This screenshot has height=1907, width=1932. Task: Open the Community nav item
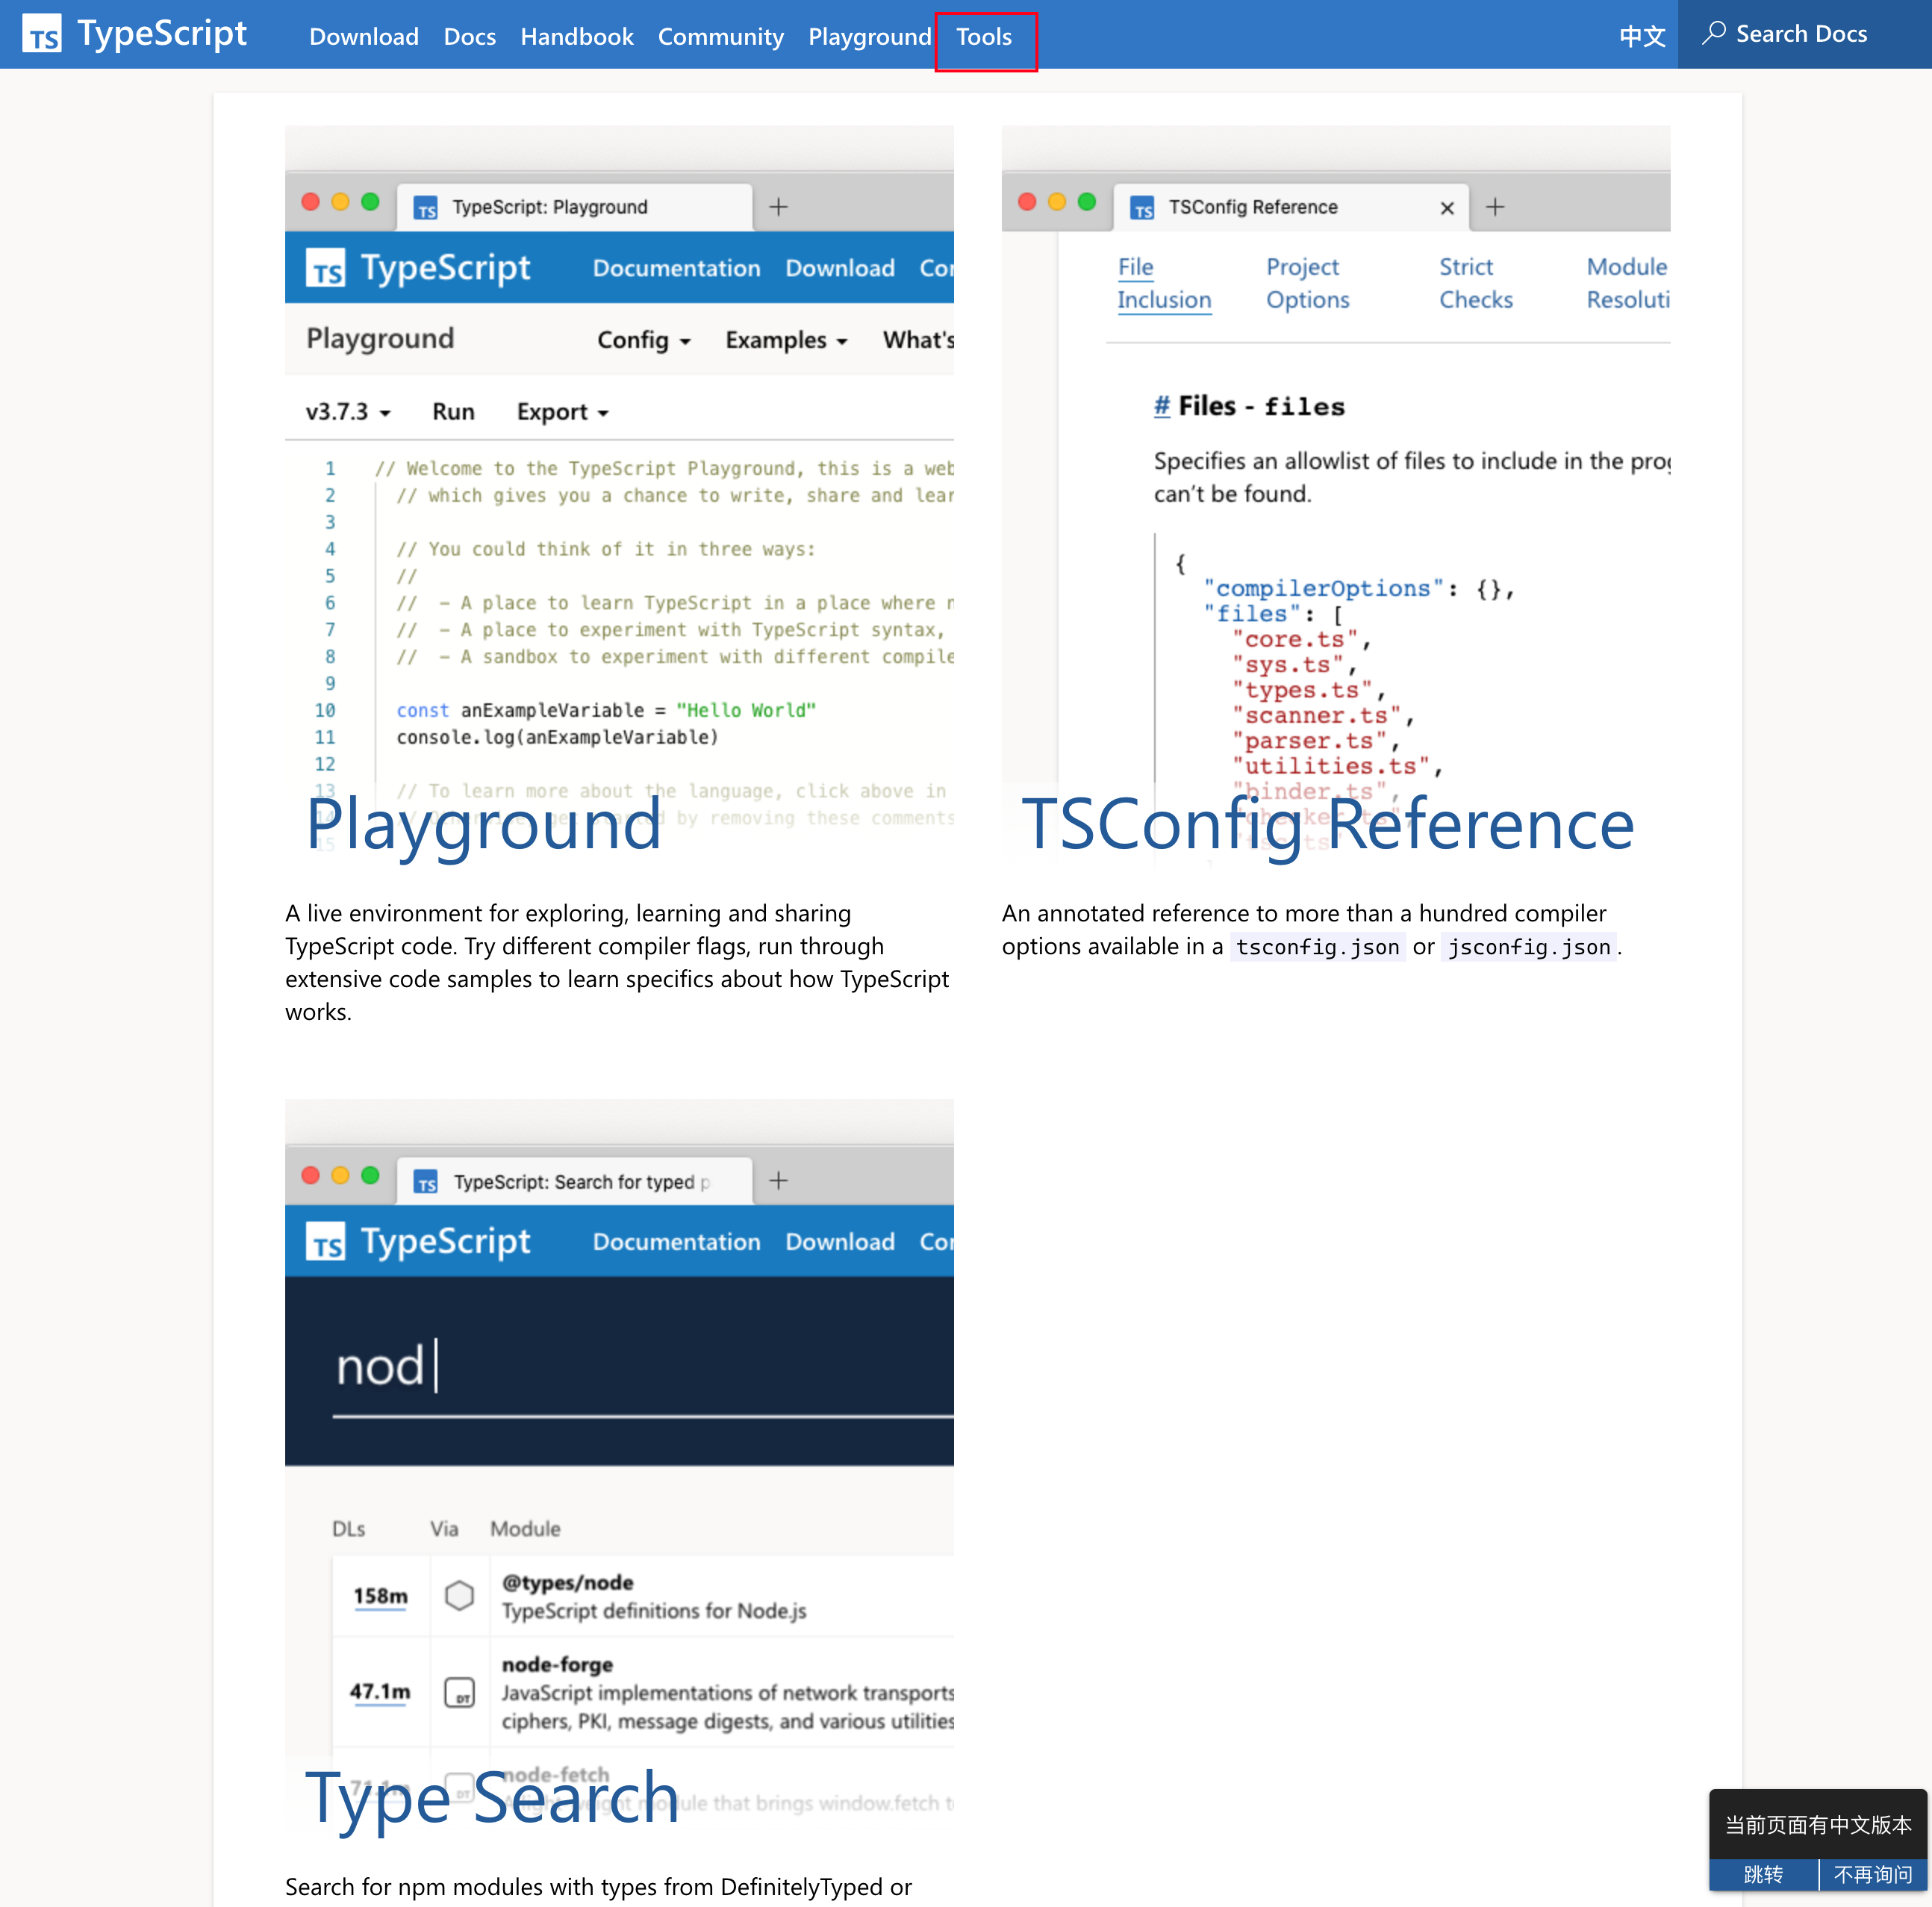720,36
